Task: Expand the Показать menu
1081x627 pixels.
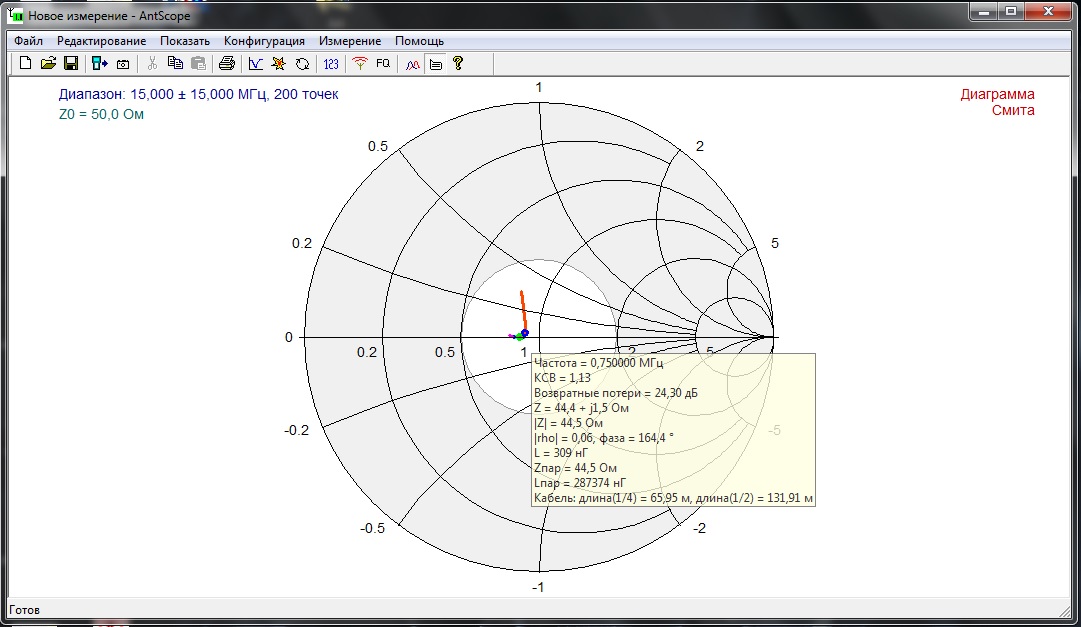Action: pyautogui.click(x=185, y=41)
